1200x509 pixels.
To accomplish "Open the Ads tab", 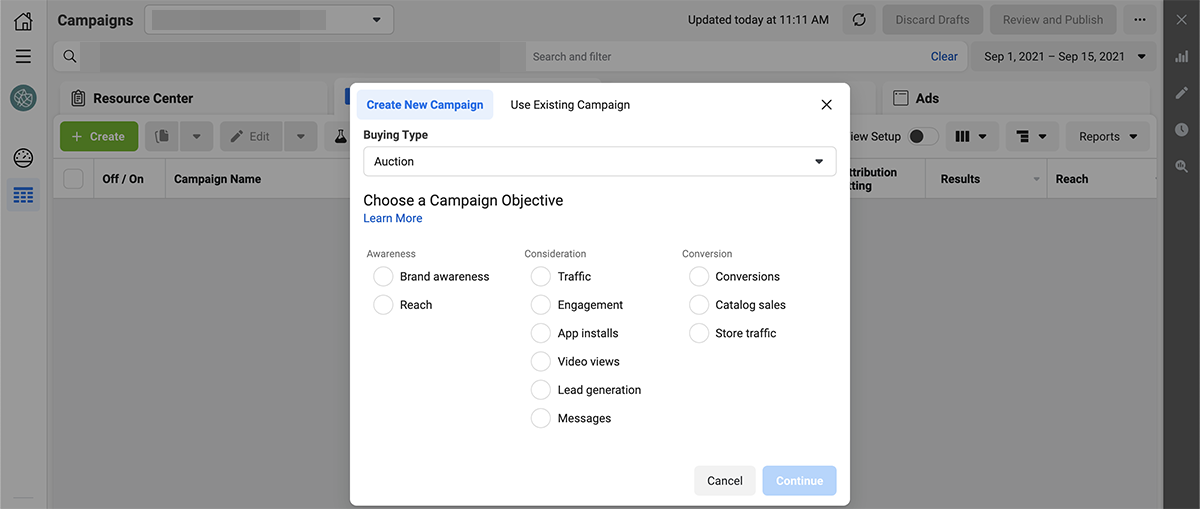I will click(x=926, y=99).
